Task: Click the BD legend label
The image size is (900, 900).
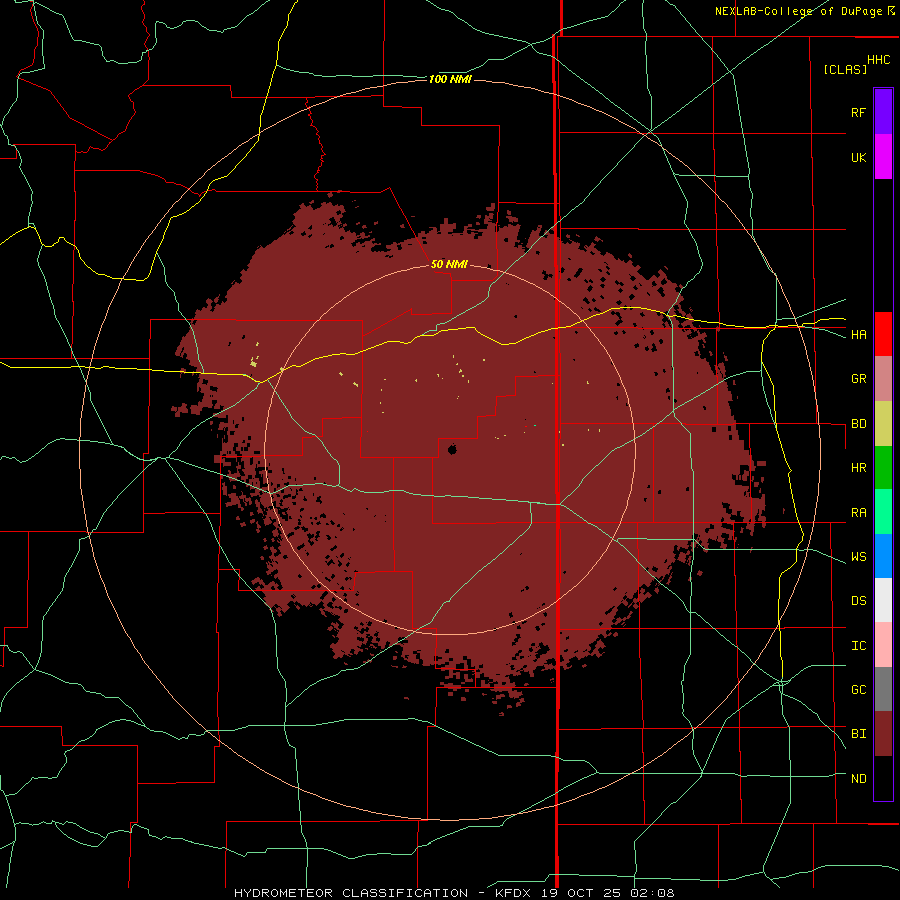Action: tap(859, 424)
